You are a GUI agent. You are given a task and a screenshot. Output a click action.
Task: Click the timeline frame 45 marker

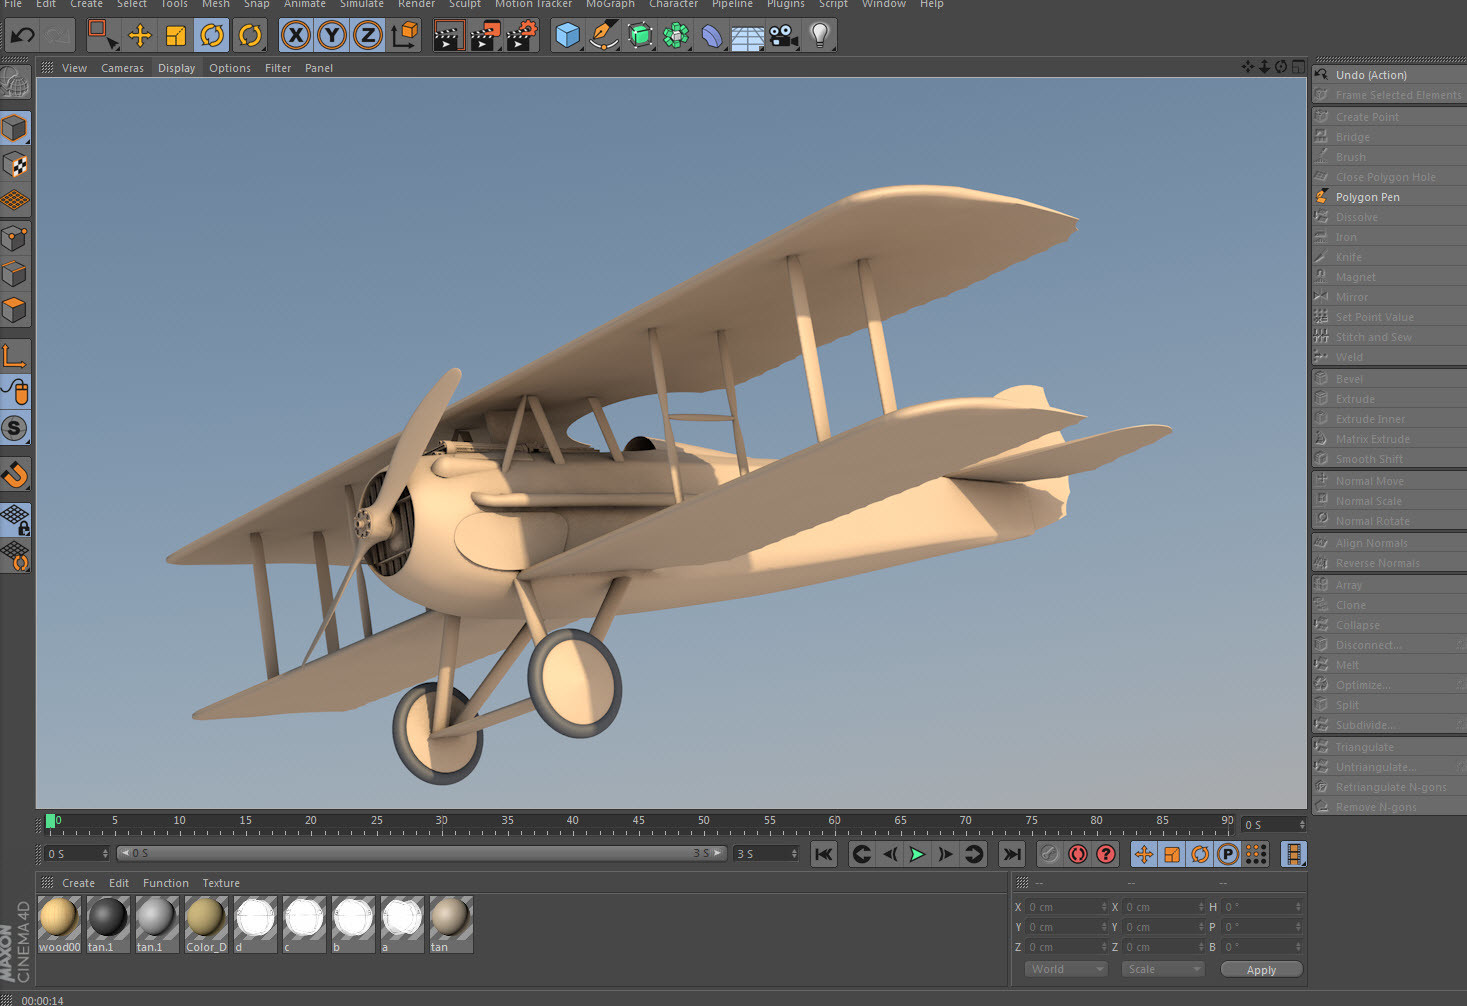[x=638, y=821]
